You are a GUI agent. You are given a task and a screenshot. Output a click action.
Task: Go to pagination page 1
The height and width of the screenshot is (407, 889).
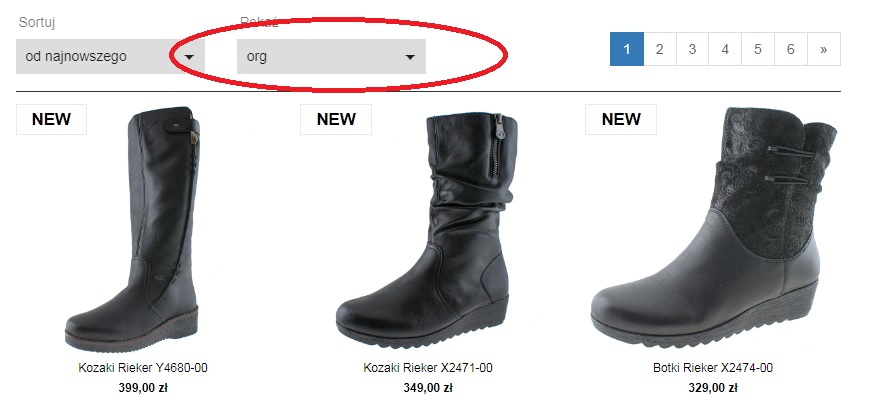pyautogui.click(x=626, y=49)
